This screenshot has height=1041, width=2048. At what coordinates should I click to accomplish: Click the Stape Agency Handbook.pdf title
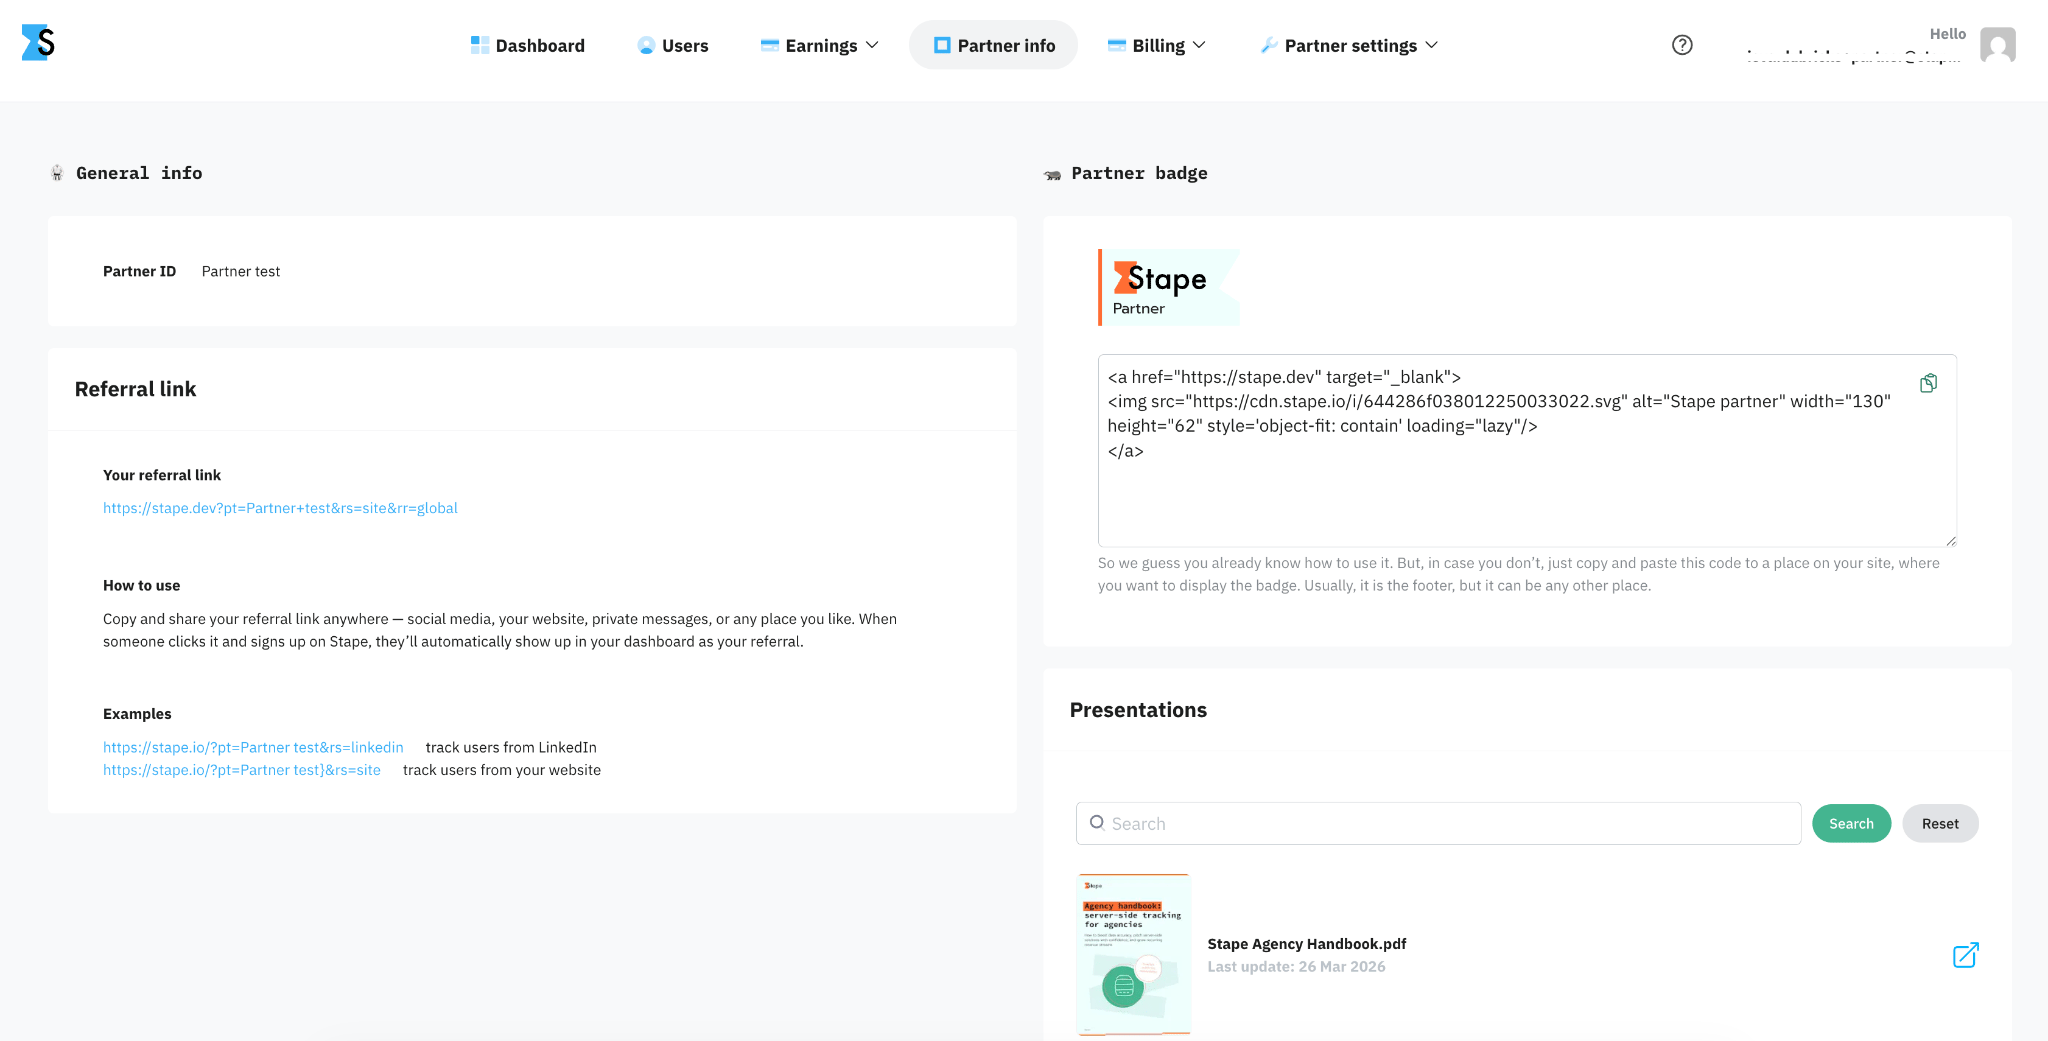(1307, 944)
